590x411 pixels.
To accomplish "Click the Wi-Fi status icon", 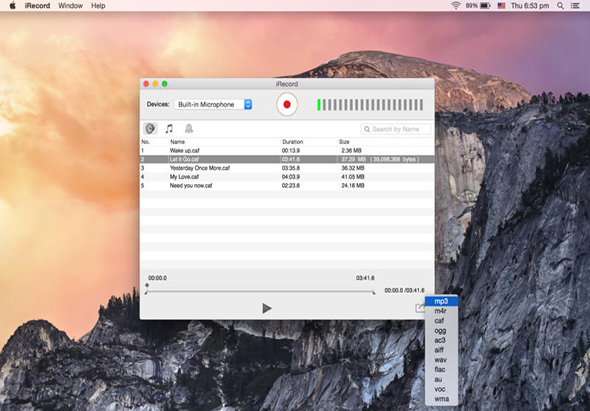I will [x=456, y=6].
